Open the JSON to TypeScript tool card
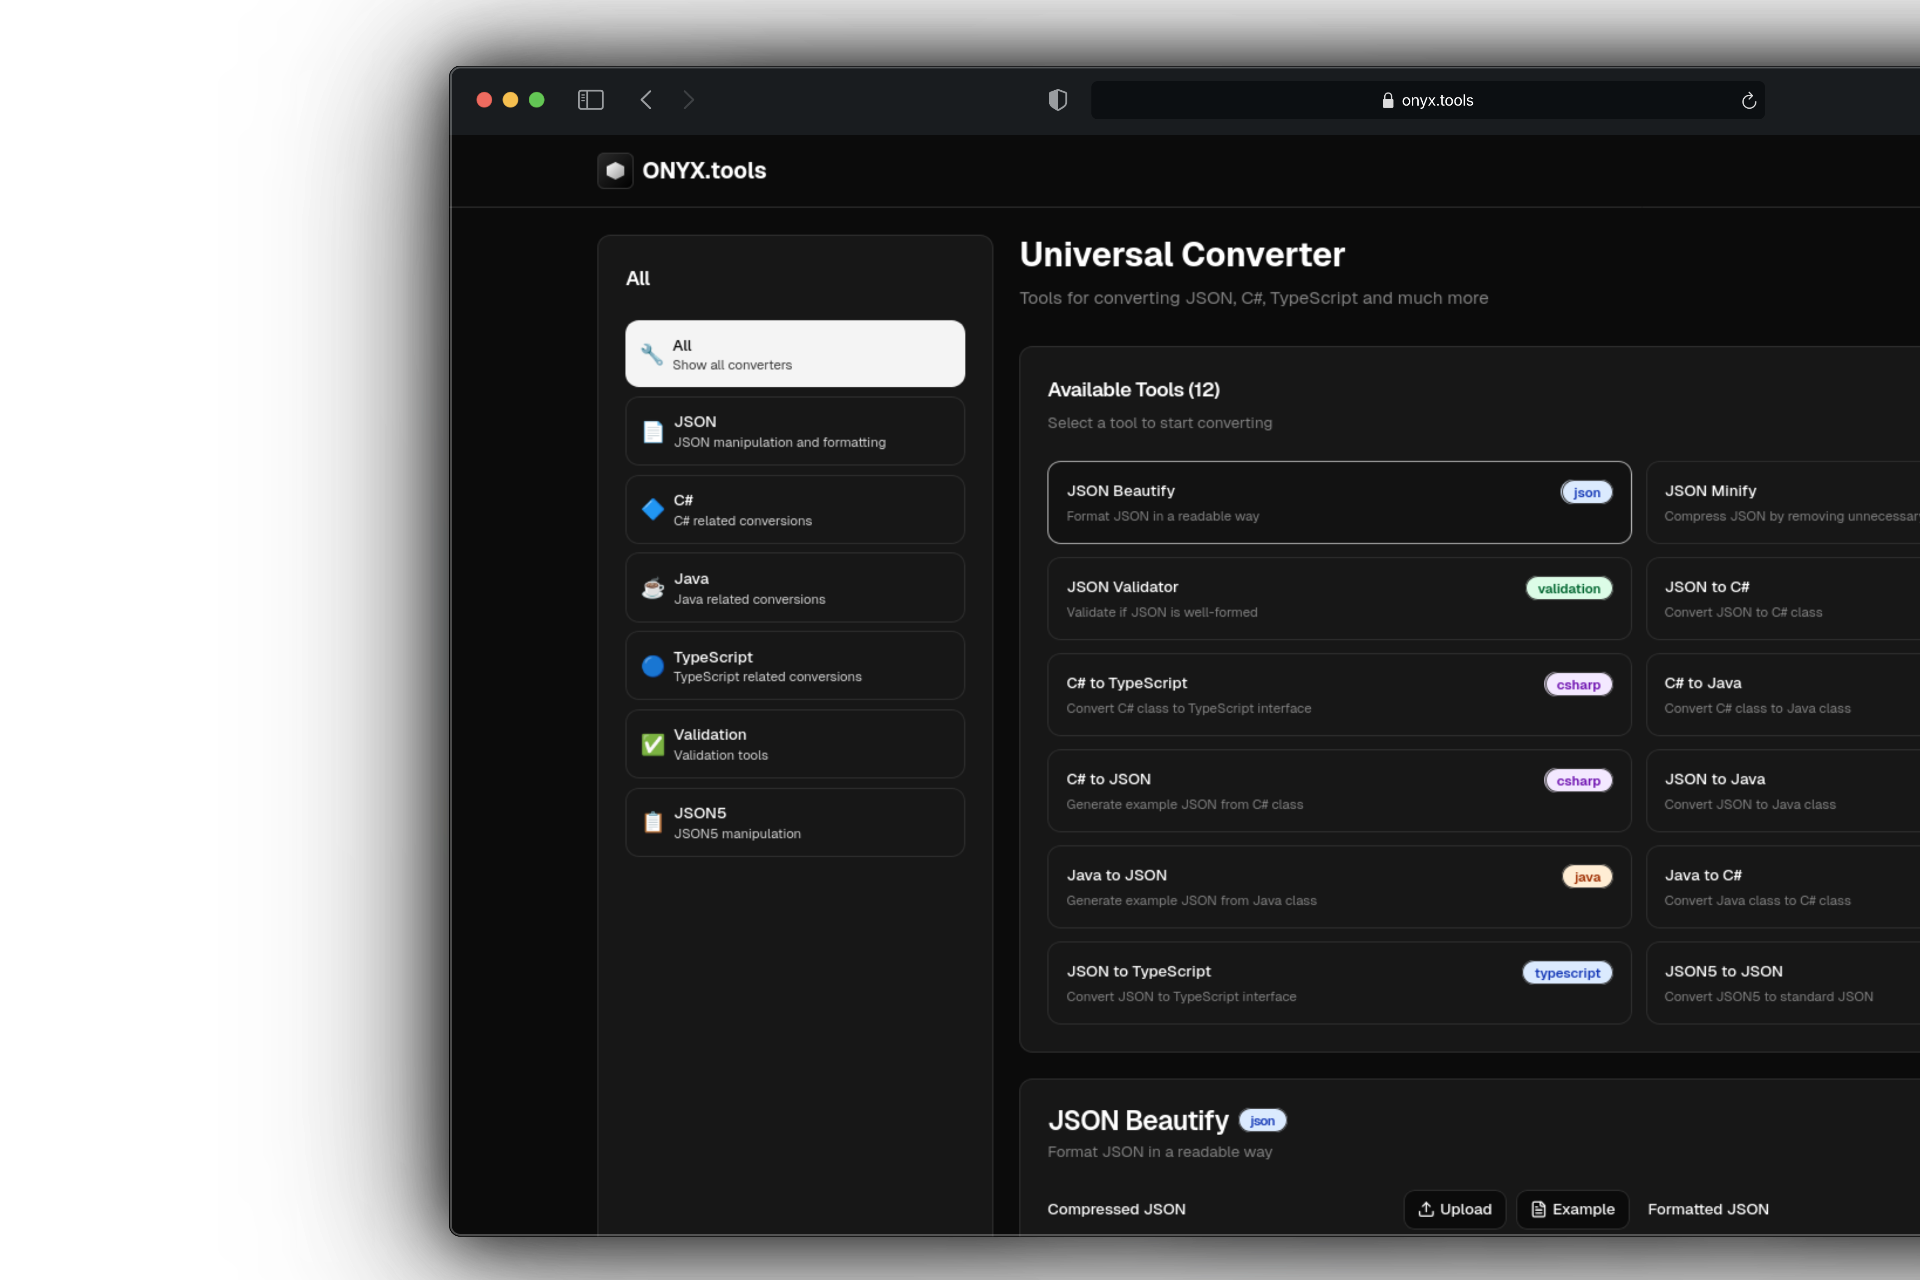This screenshot has width=1920, height=1280. point(1338,982)
